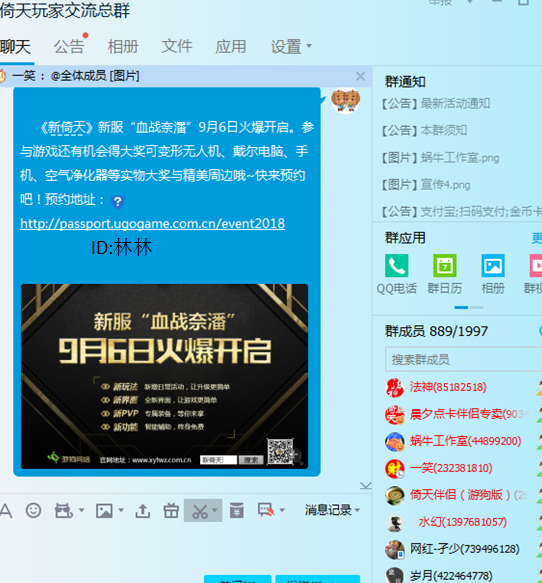Open the font settings A icon
This screenshot has width=542, height=583.
(x=6, y=510)
